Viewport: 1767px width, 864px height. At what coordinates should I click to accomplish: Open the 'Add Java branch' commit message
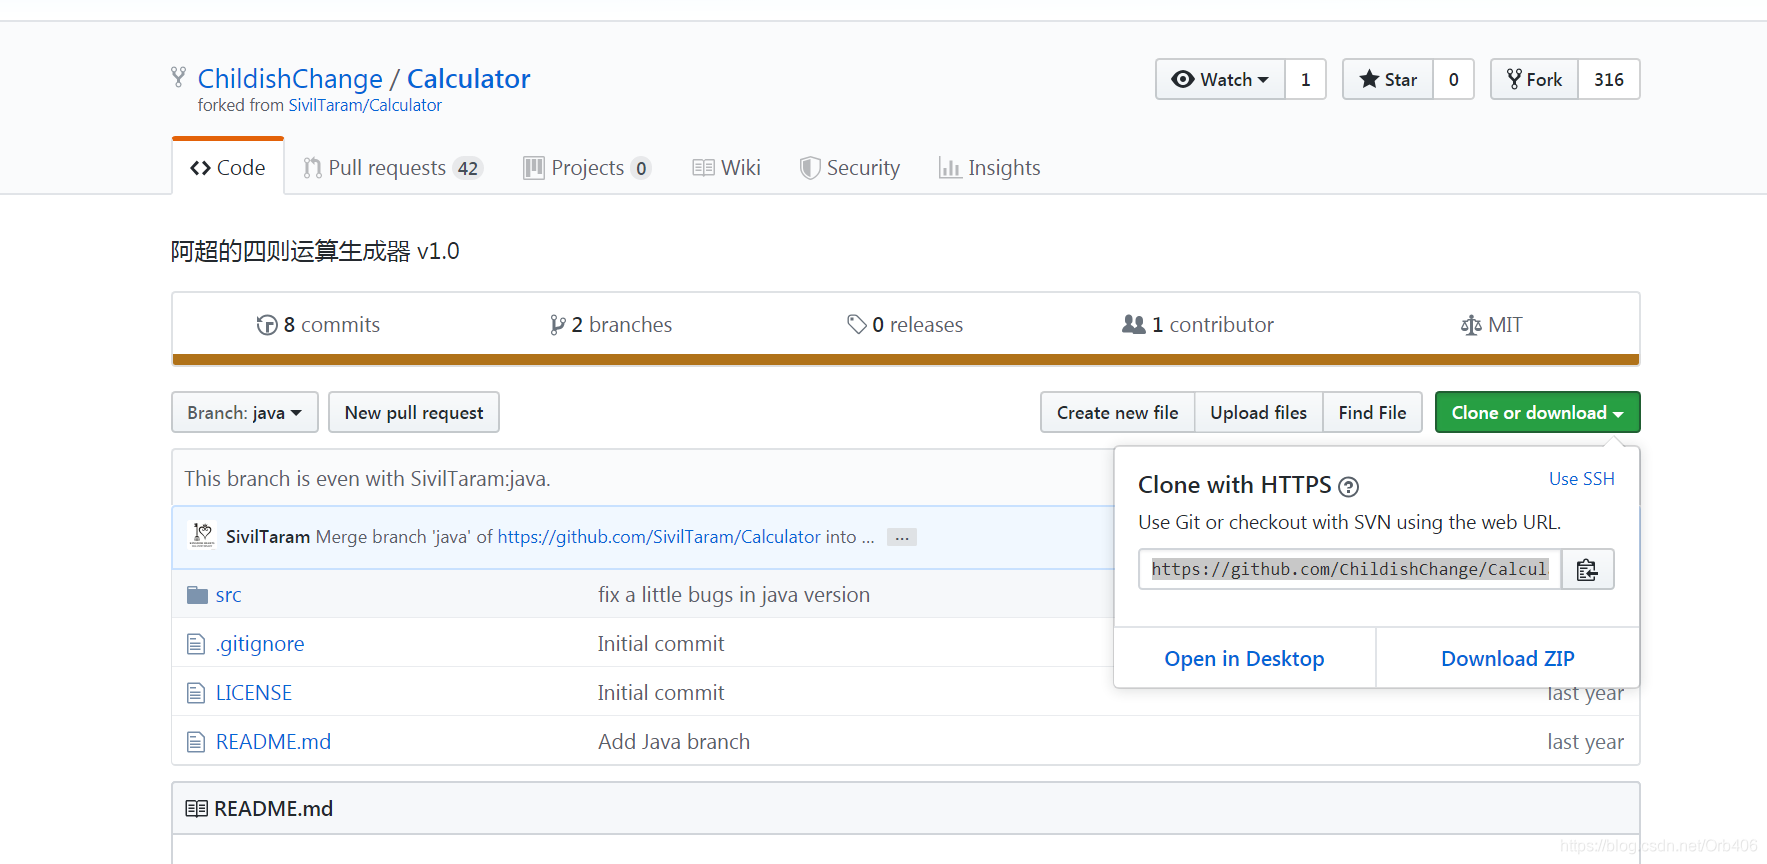pyautogui.click(x=674, y=742)
